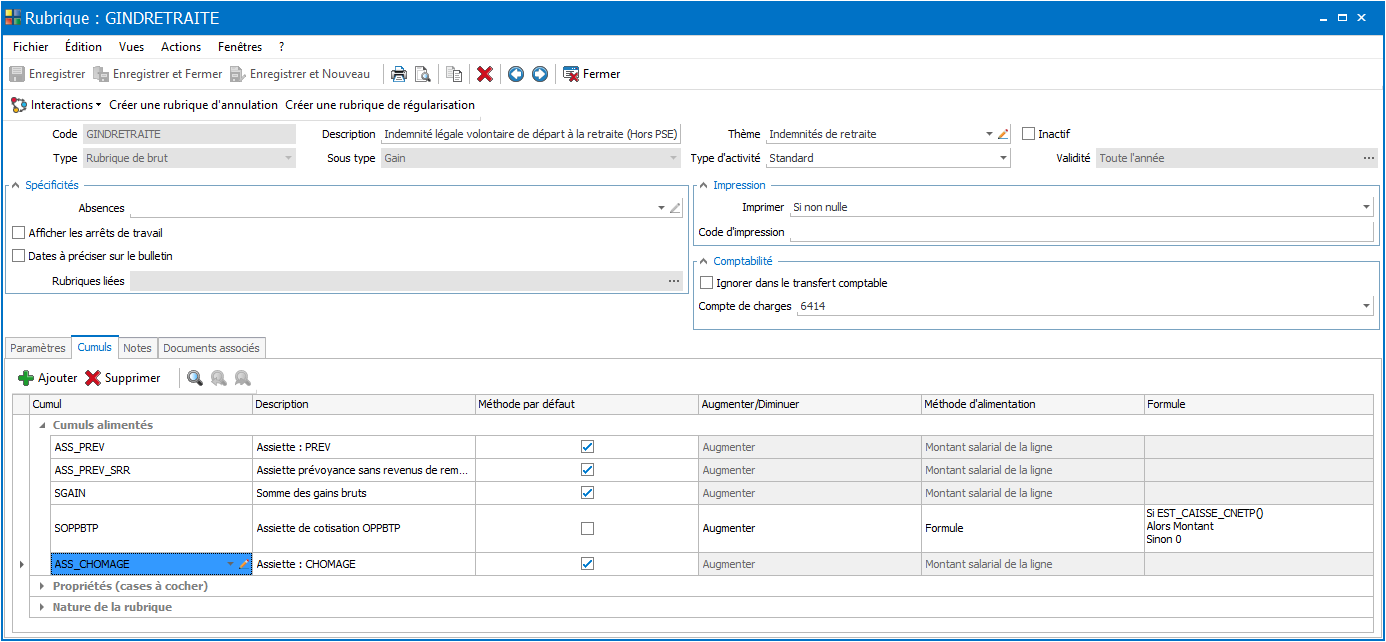Click Enregistrer et Fermer toolbar button

point(157,74)
